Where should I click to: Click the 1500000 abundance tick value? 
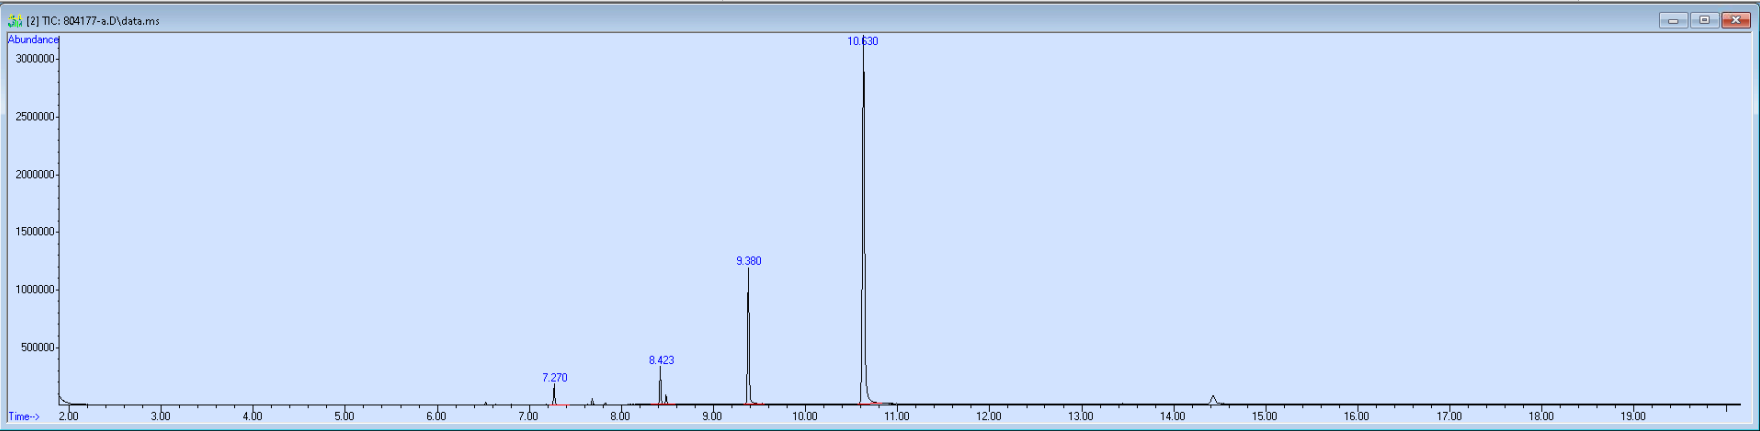point(34,232)
